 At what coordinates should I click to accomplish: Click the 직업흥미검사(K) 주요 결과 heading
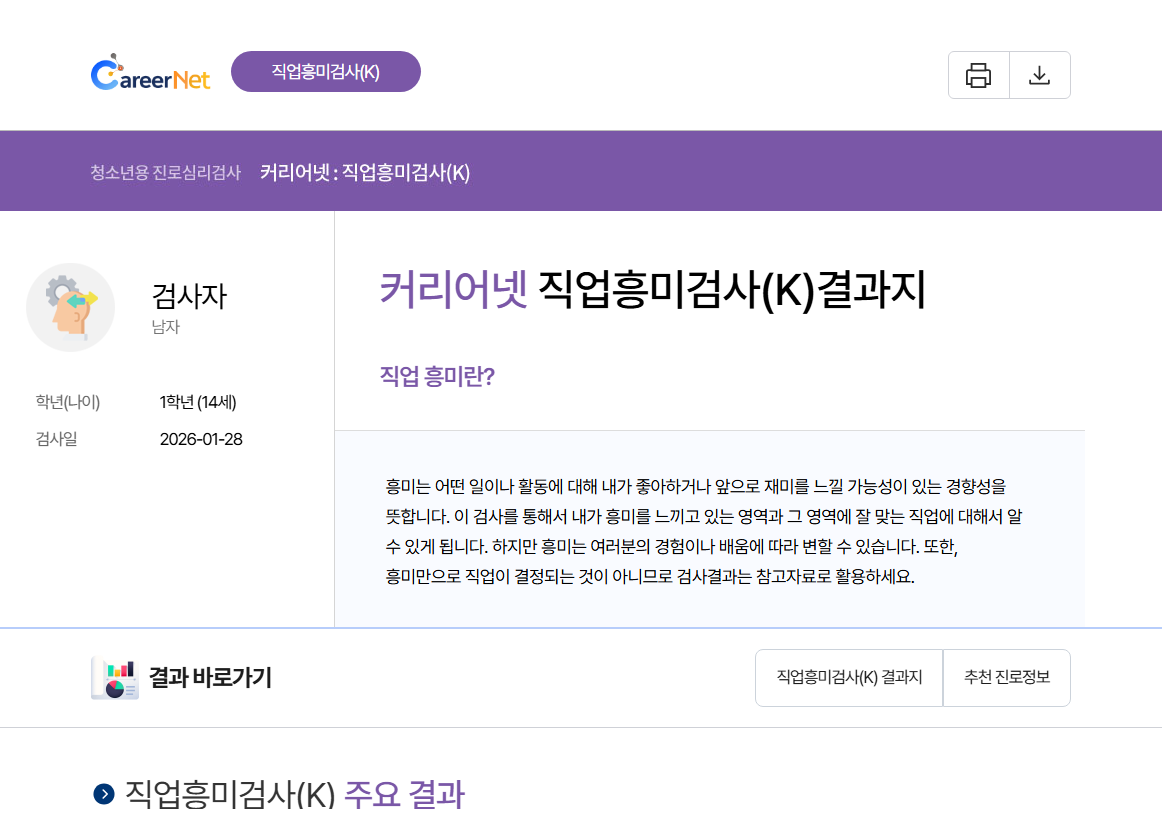295,795
